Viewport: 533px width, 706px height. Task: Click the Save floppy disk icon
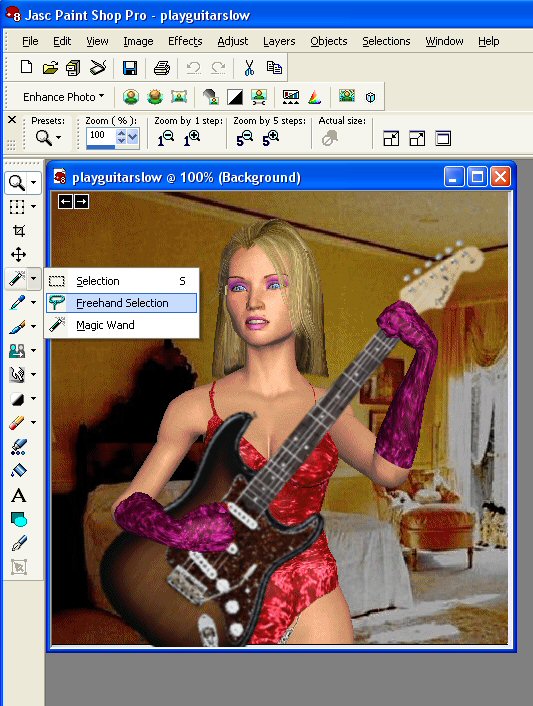[130, 68]
